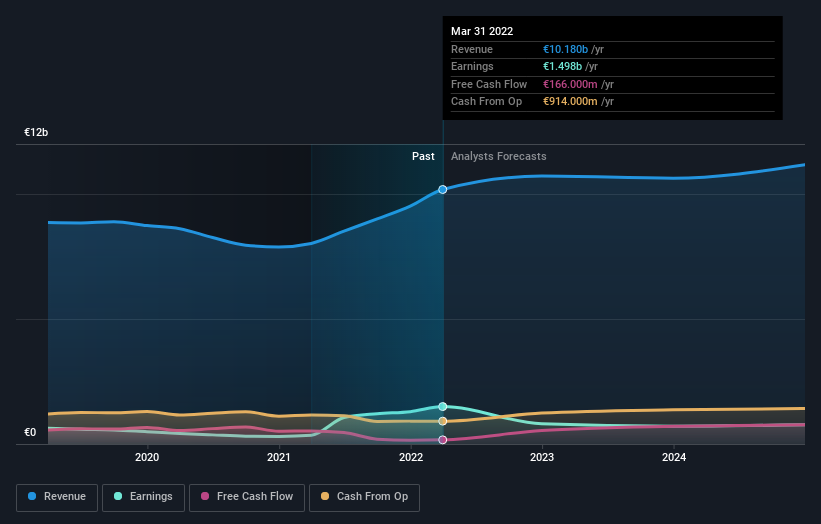Toggle the Revenue legend series
Image resolution: width=821 pixels, height=524 pixels.
tap(57, 497)
